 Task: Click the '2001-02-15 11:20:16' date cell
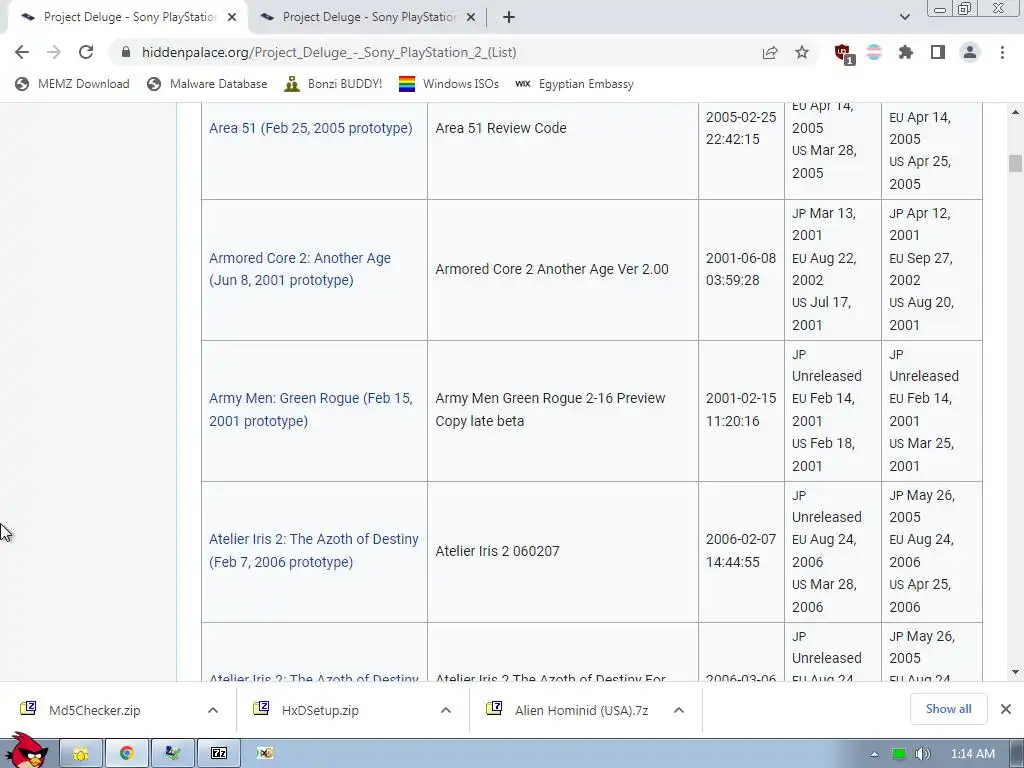point(741,409)
